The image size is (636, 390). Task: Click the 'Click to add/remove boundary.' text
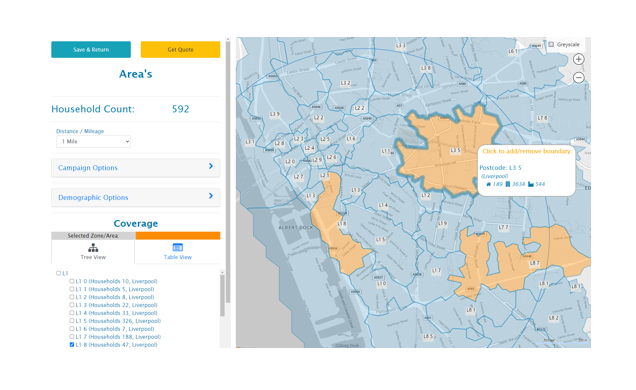tap(527, 151)
